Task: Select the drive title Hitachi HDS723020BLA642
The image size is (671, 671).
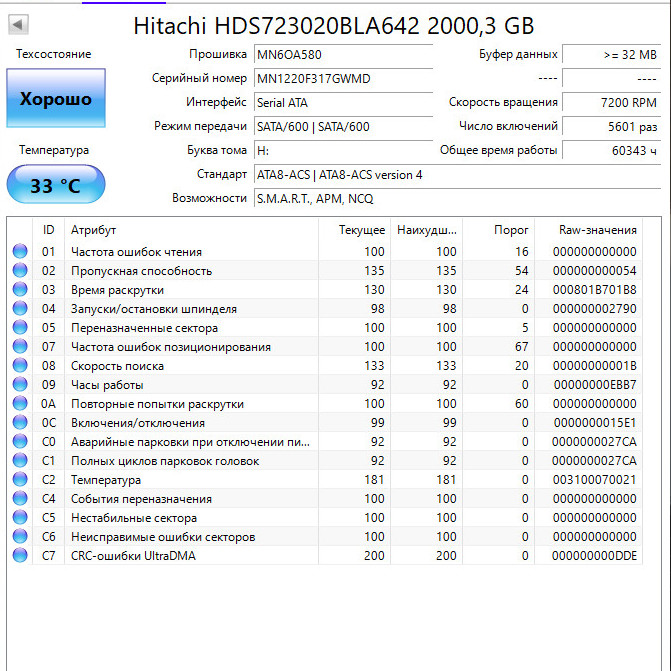Action: pyautogui.click(x=334, y=26)
